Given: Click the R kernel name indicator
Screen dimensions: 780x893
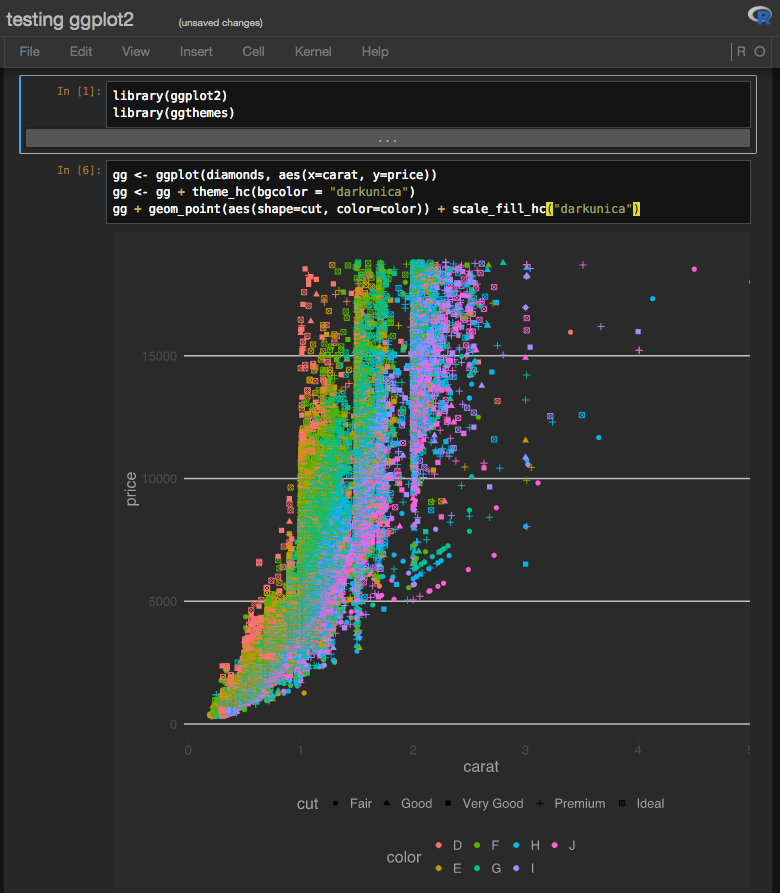Looking at the screenshot, I should [x=741, y=52].
